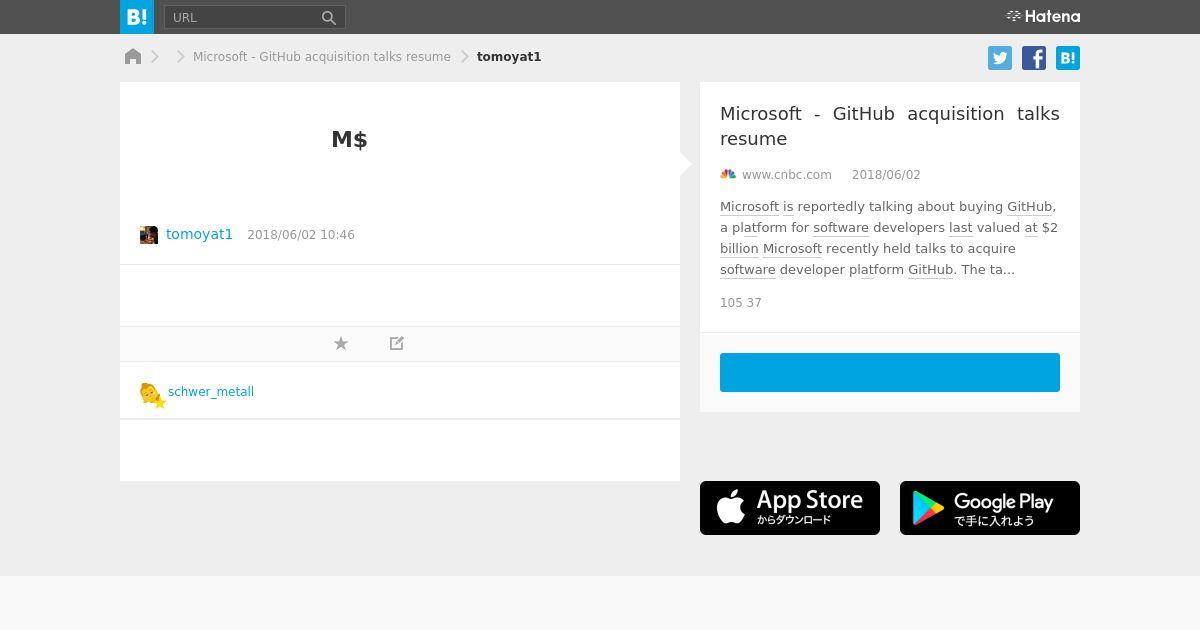This screenshot has width=1200, height=630.
Task: Open the article title 'Microsoft - GitHub acquisition talks resume'
Action: (890, 126)
